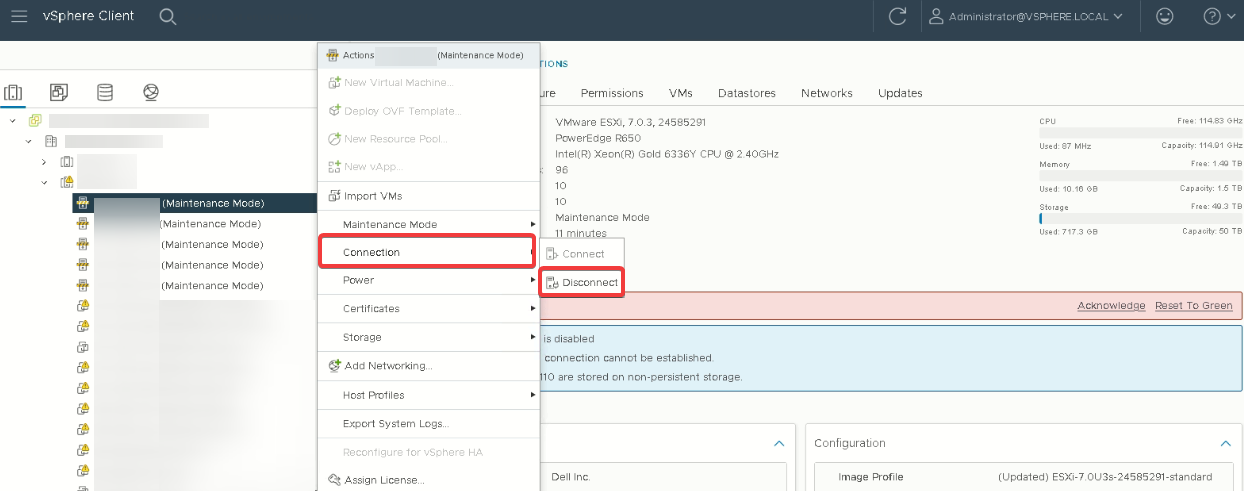This screenshot has width=1244, height=491.
Task: Switch to the Updates tab
Action: [x=900, y=93]
